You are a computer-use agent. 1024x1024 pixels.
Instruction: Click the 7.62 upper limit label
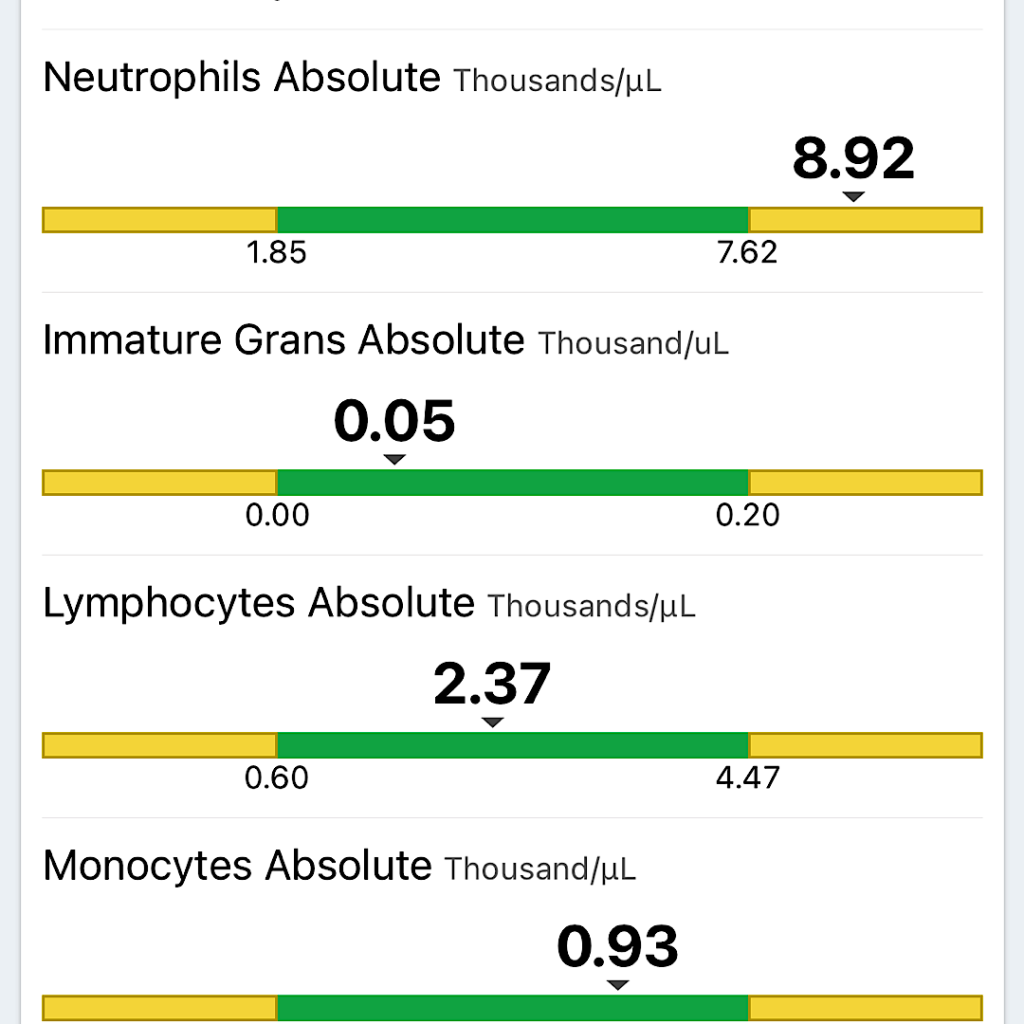[x=747, y=252]
